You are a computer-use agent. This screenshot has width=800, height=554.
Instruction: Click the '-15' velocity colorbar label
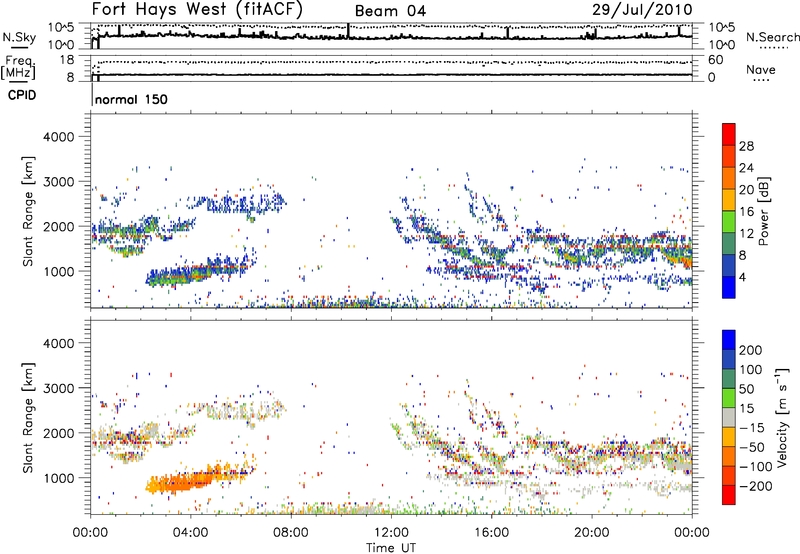point(752,428)
